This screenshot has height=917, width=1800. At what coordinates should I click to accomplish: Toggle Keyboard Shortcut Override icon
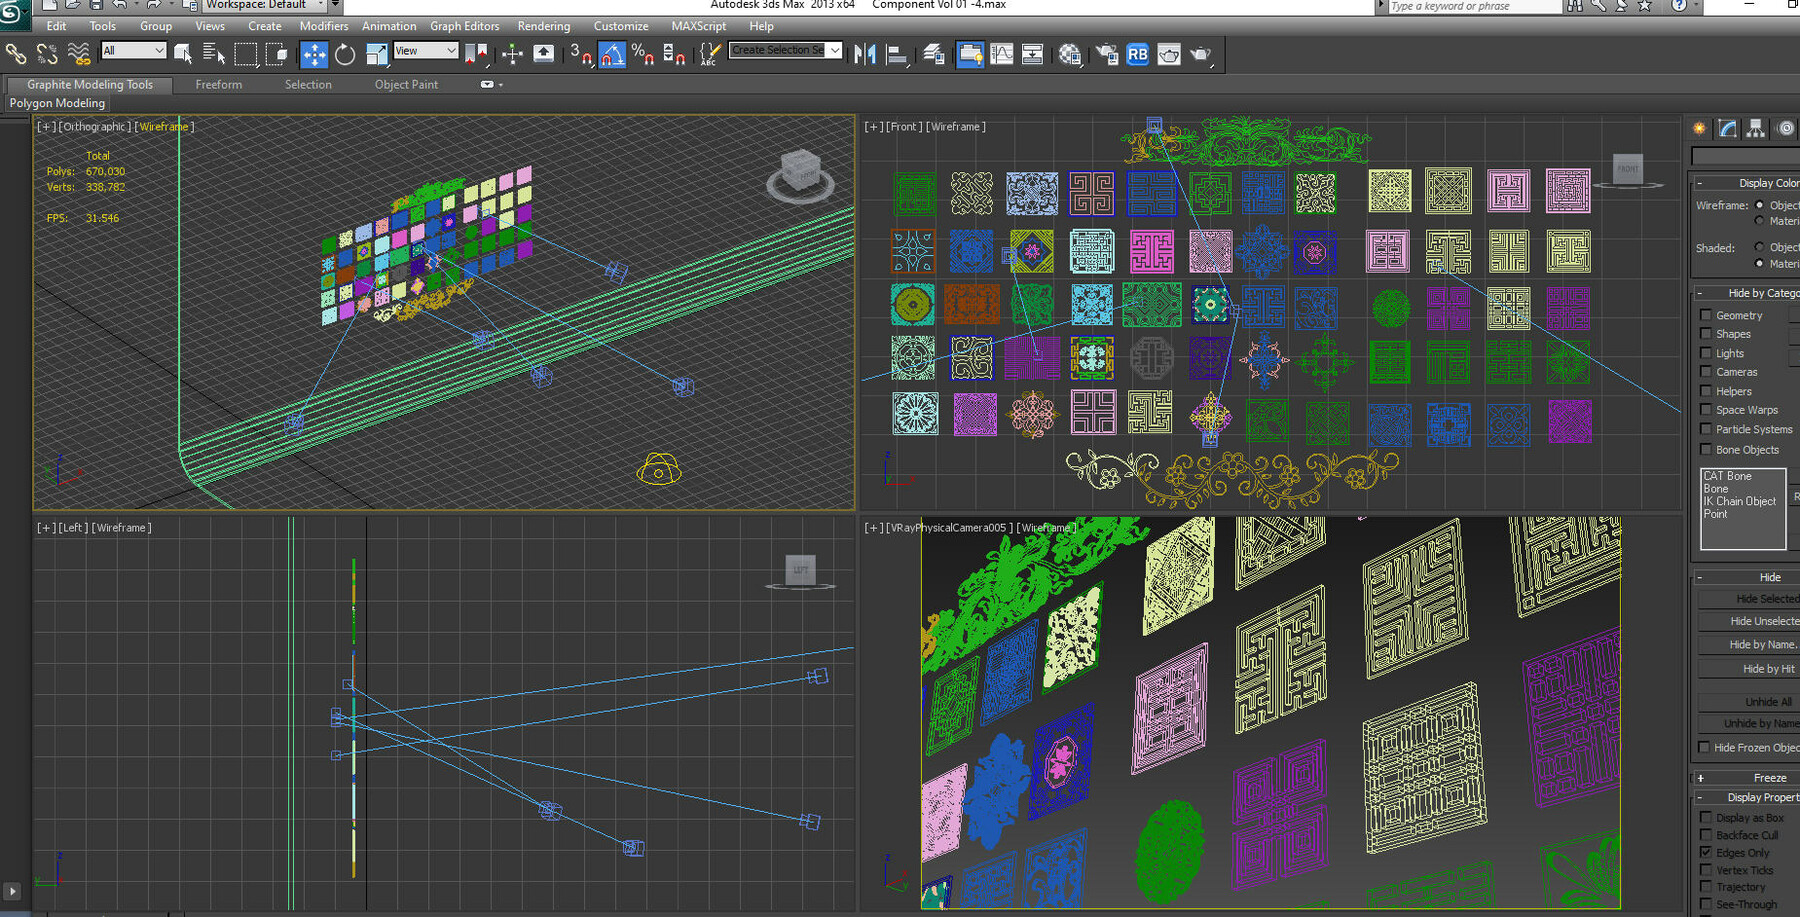click(543, 54)
